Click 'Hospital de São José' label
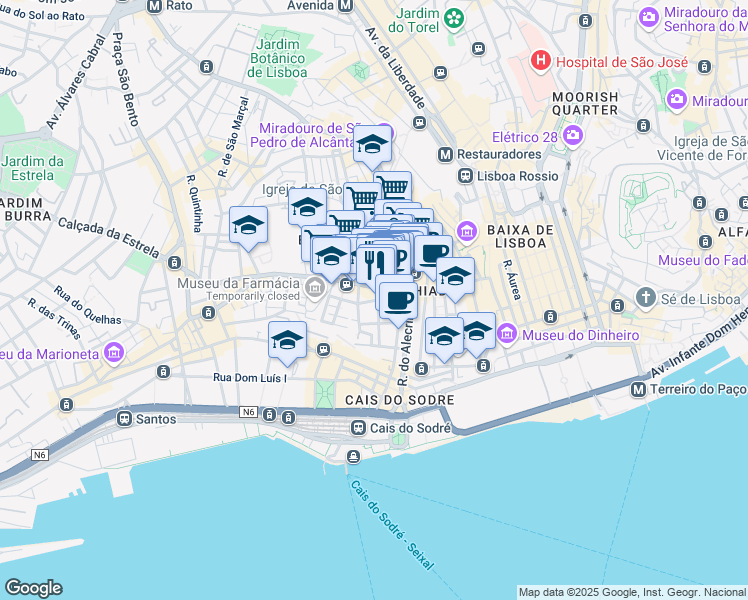748x600 pixels. coord(622,62)
